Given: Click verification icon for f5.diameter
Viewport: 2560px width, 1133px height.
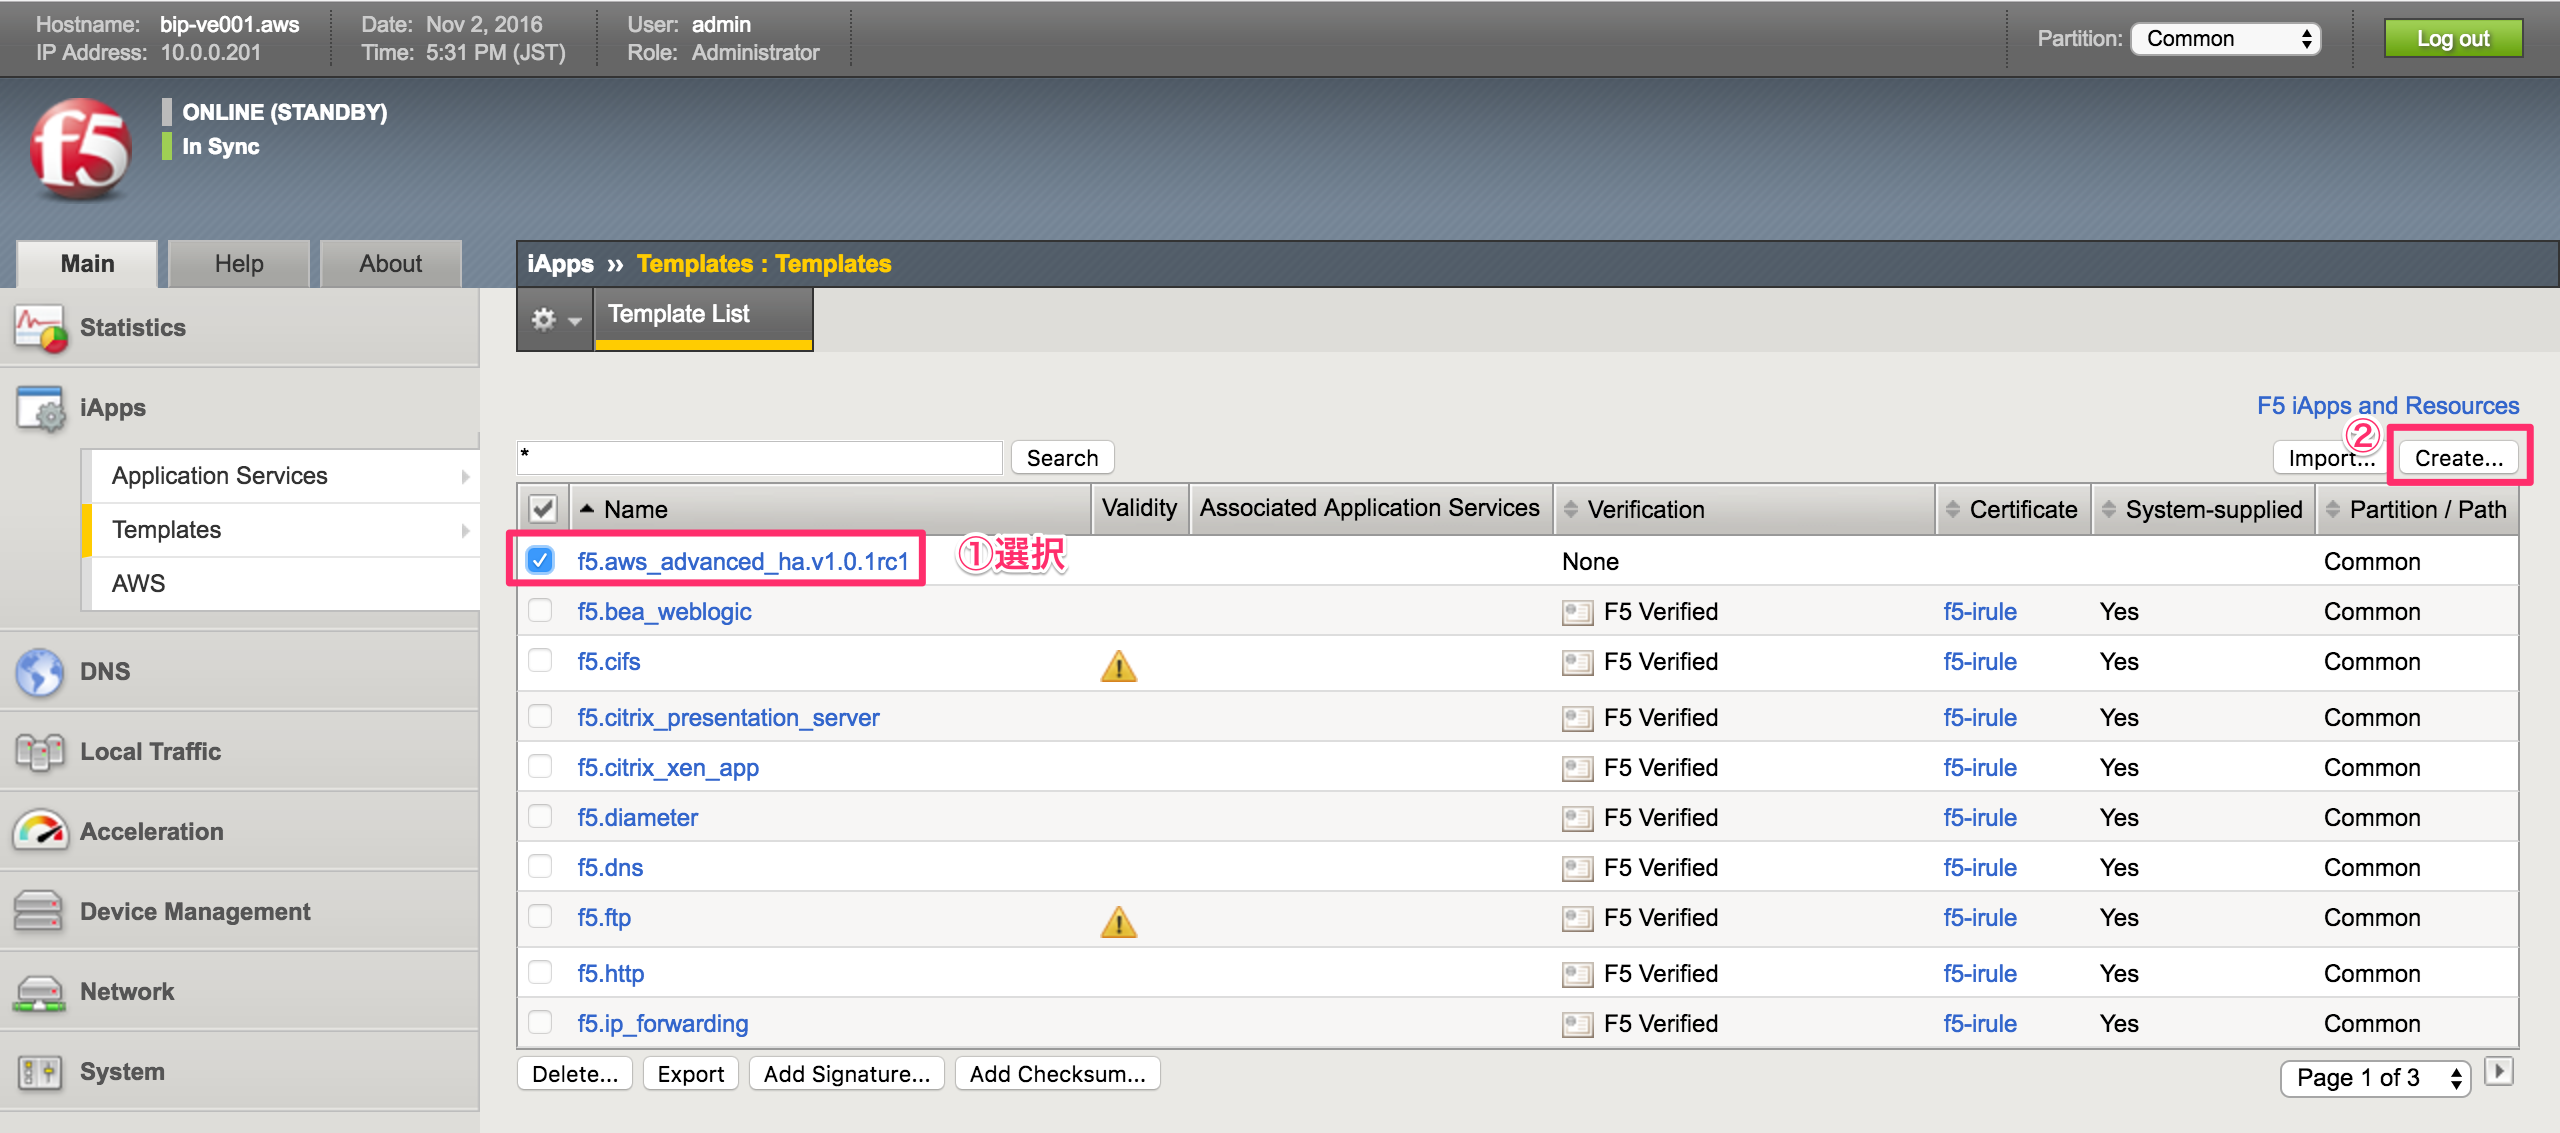Looking at the screenshot, I should pyautogui.click(x=1577, y=818).
